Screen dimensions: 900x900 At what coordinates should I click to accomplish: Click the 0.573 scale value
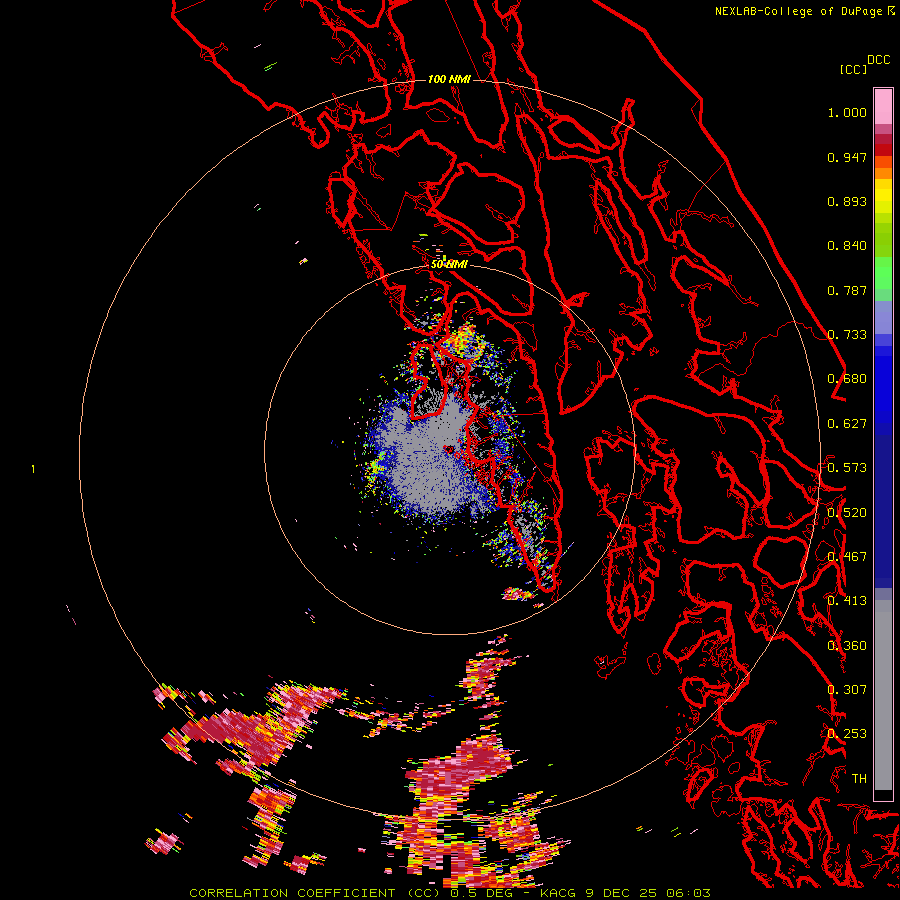[847, 468]
